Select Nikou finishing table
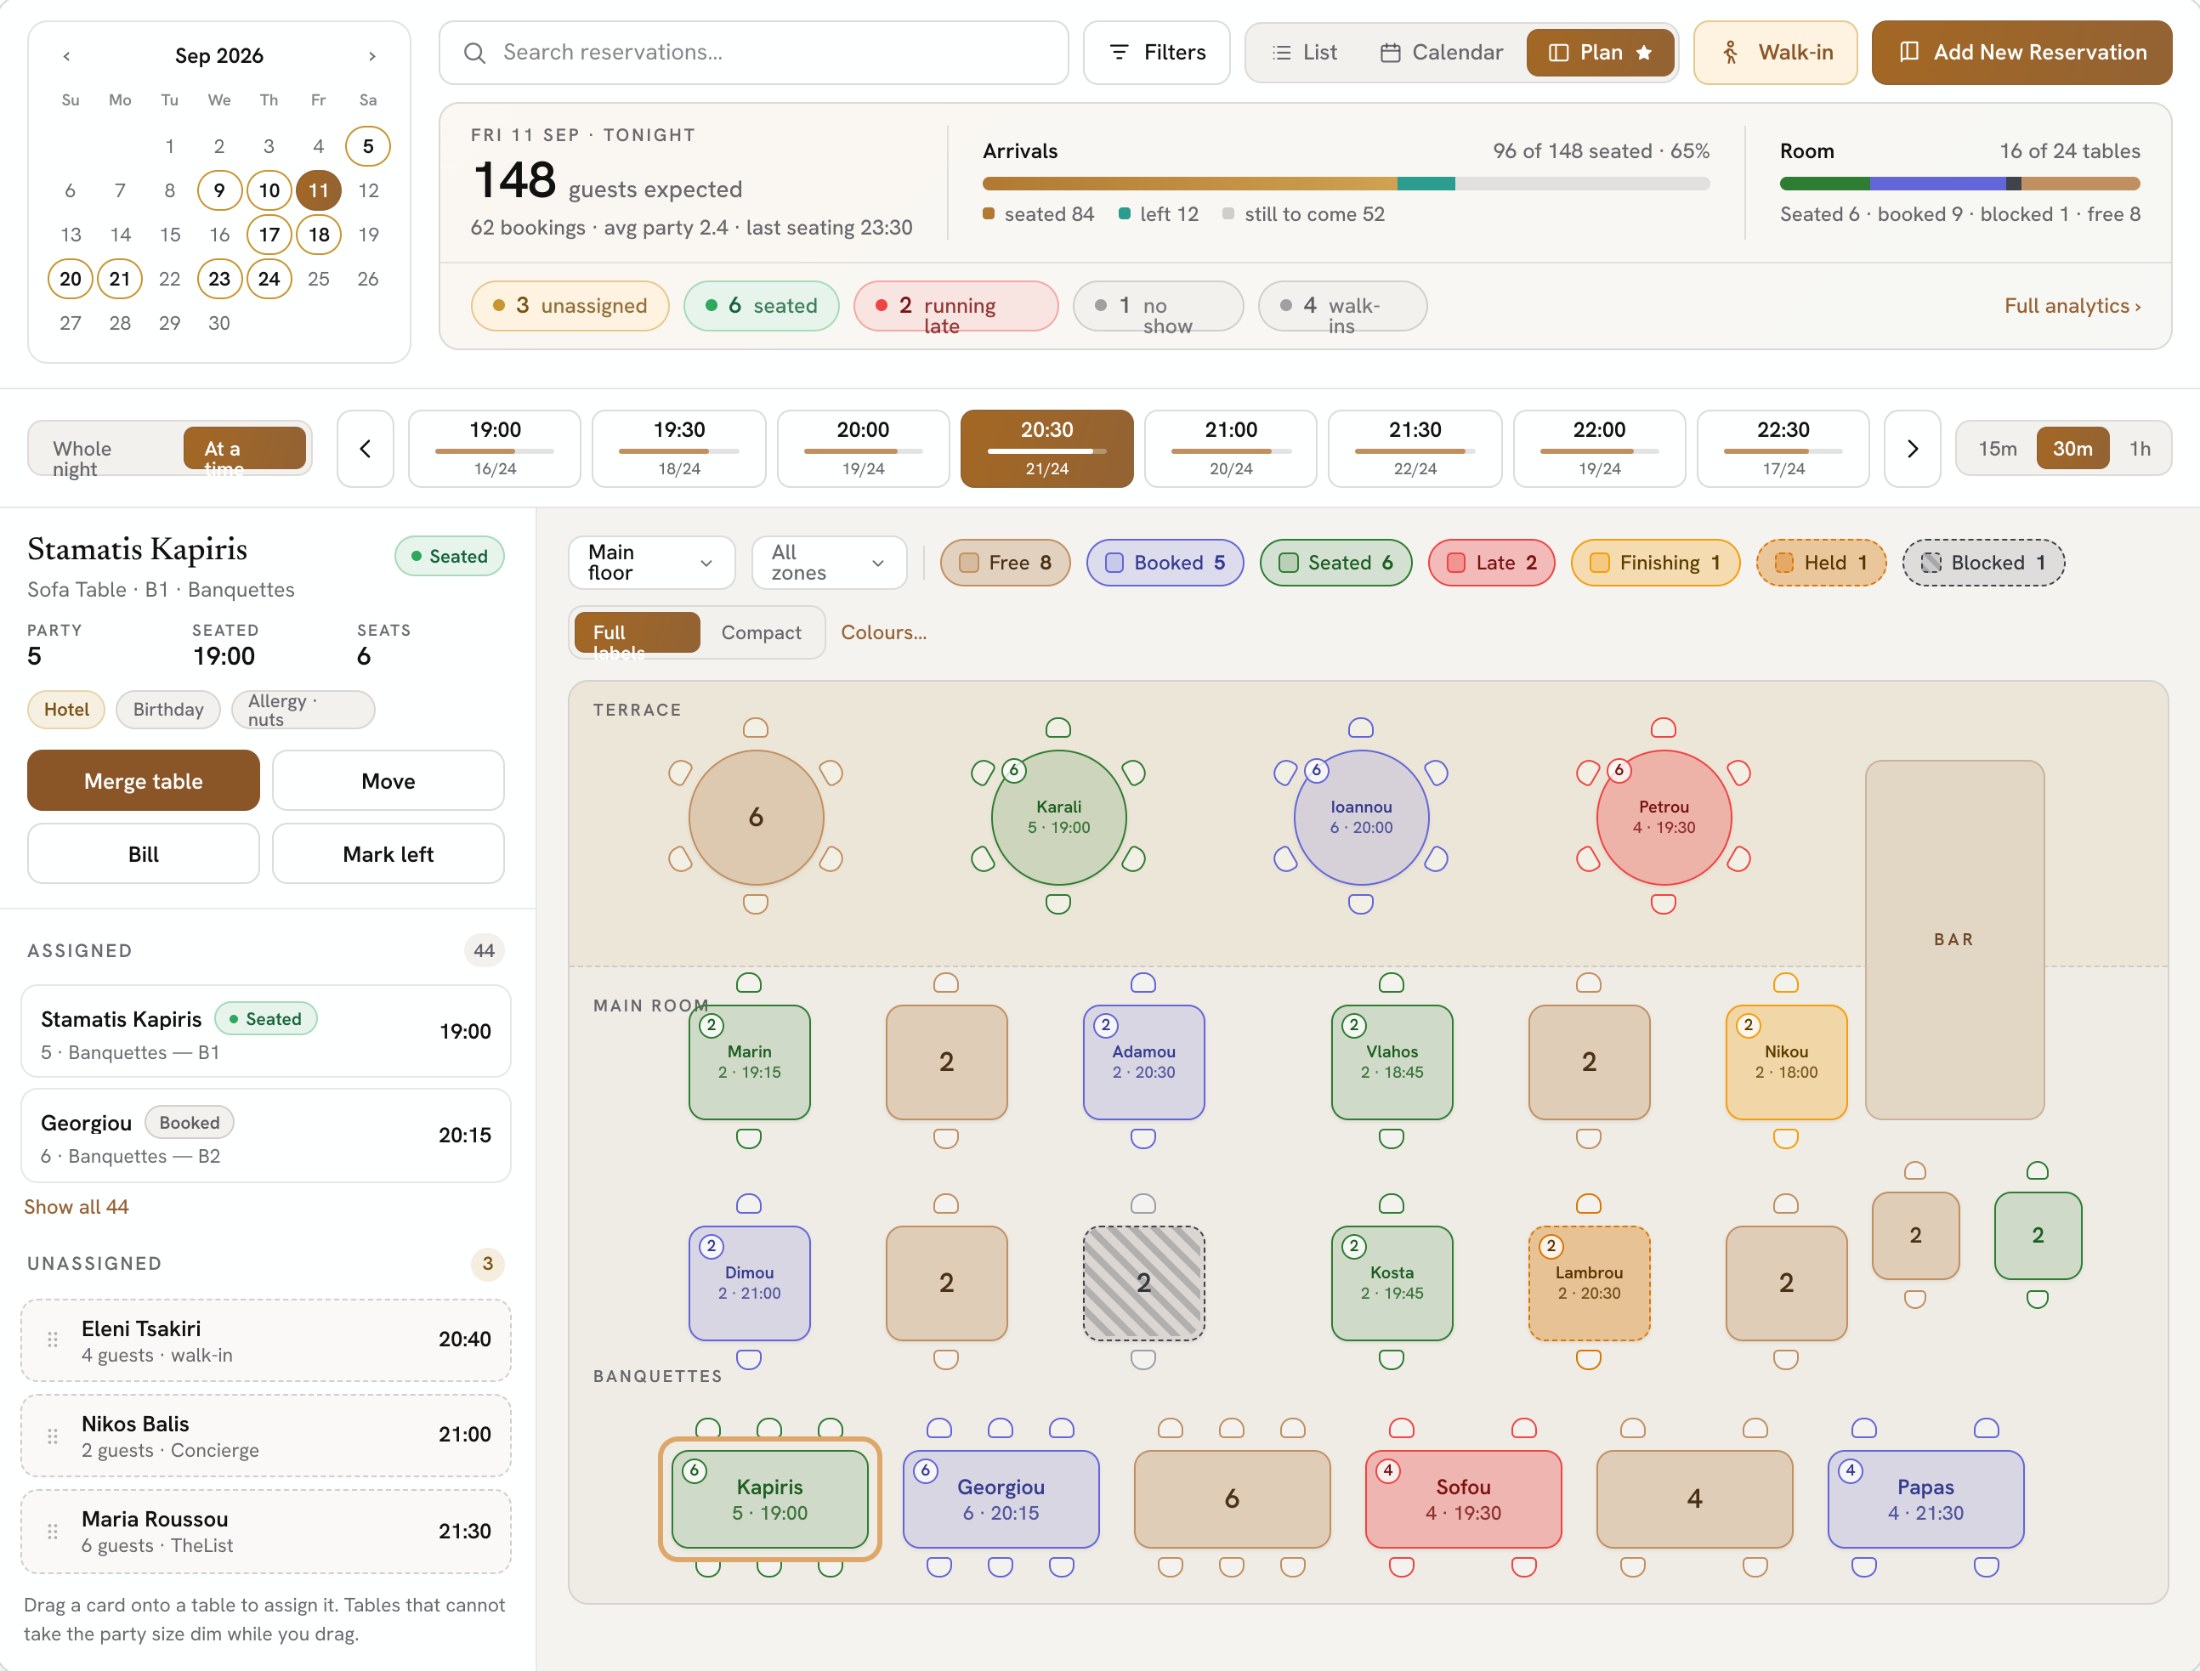The image size is (2200, 1671). pyautogui.click(x=1785, y=1062)
